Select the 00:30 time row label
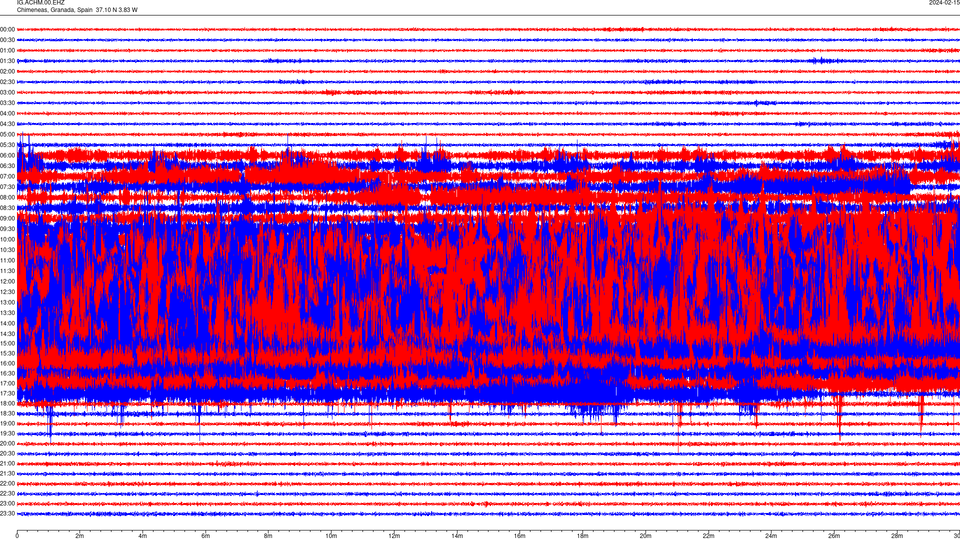The height and width of the screenshot is (540, 960). pyautogui.click(x=7, y=40)
